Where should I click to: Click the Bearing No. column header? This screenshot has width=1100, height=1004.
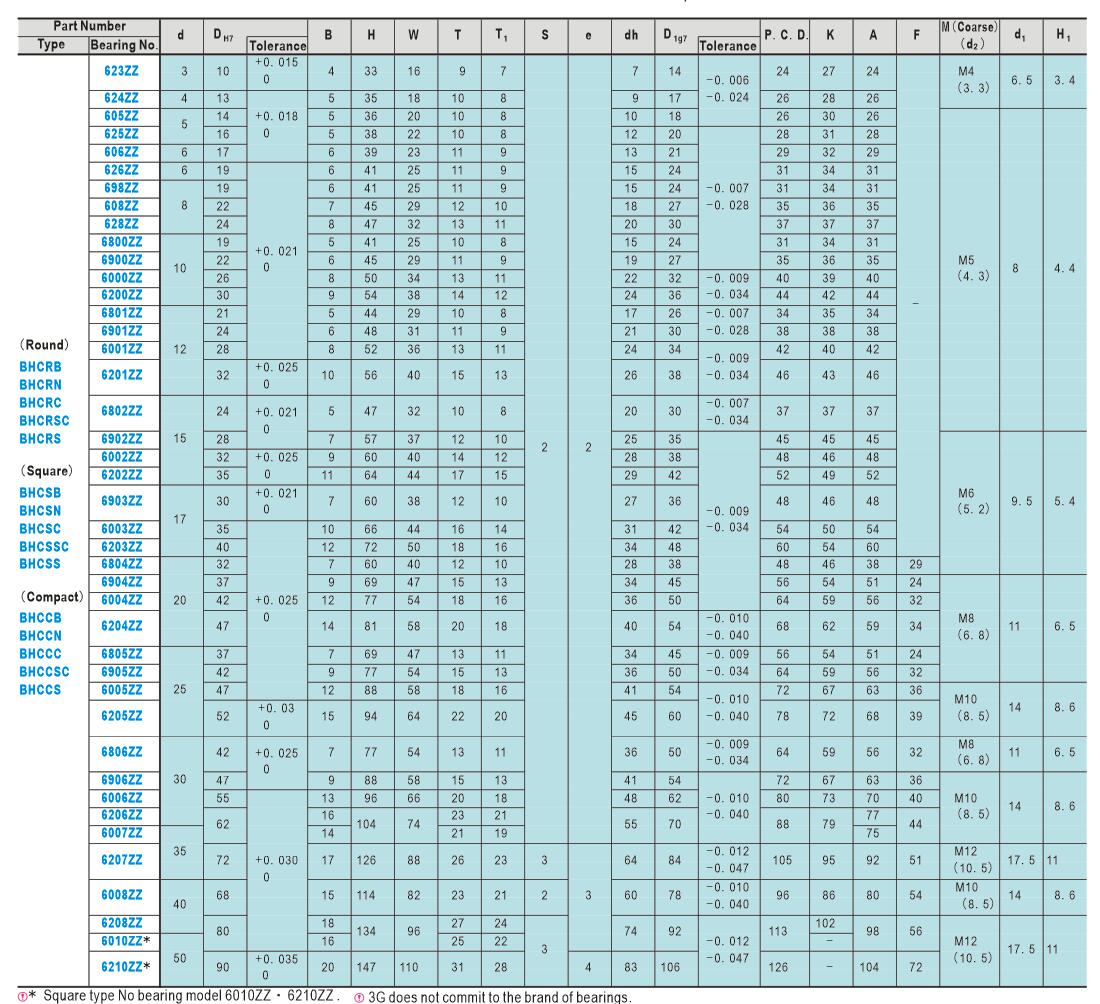pyautogui.click(x=124, y=45)
